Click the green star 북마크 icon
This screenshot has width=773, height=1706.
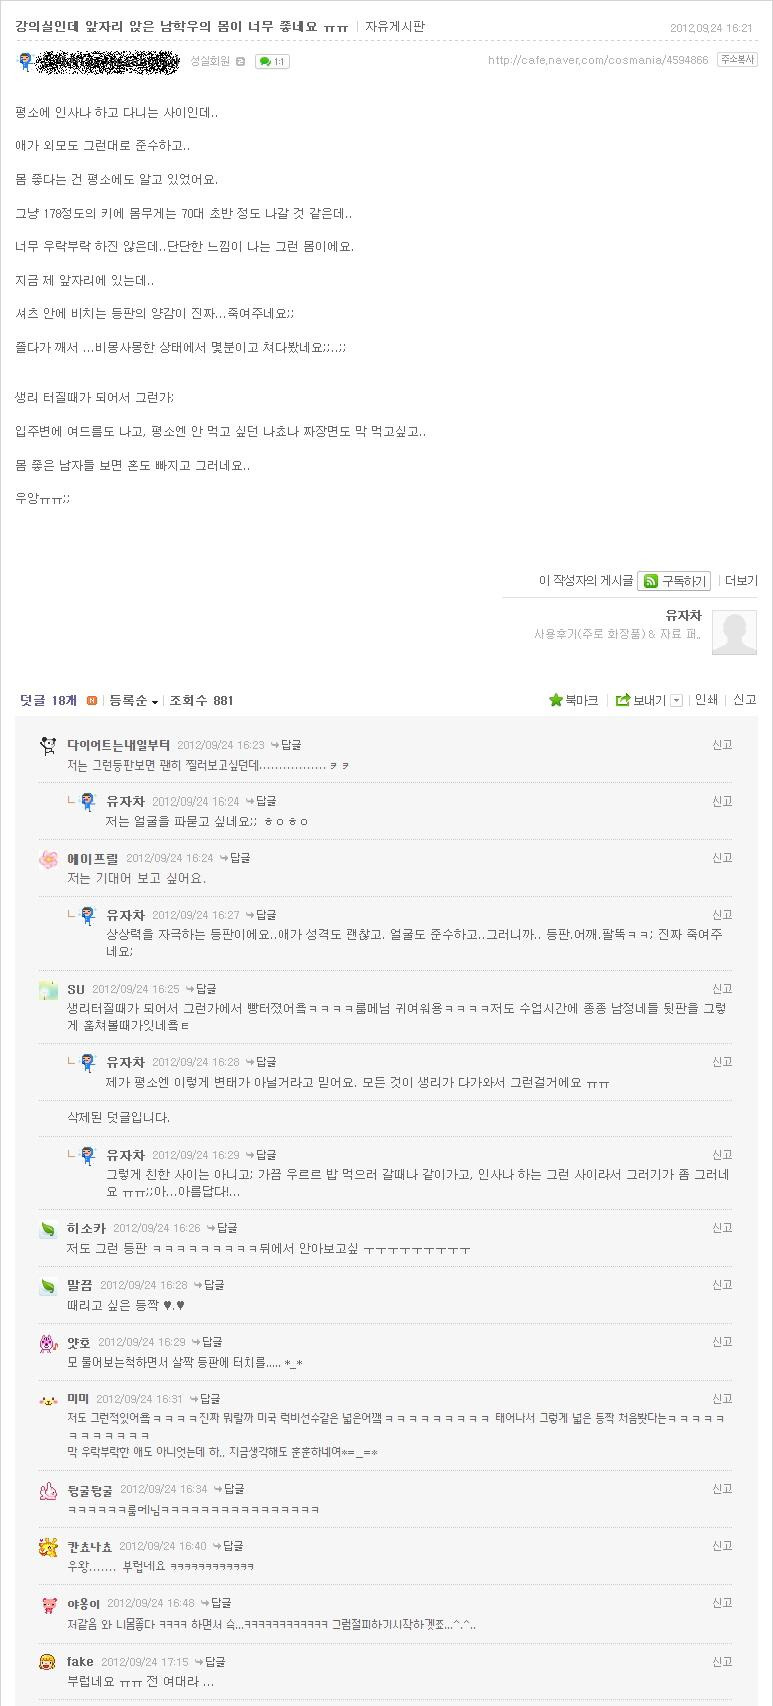556,700
